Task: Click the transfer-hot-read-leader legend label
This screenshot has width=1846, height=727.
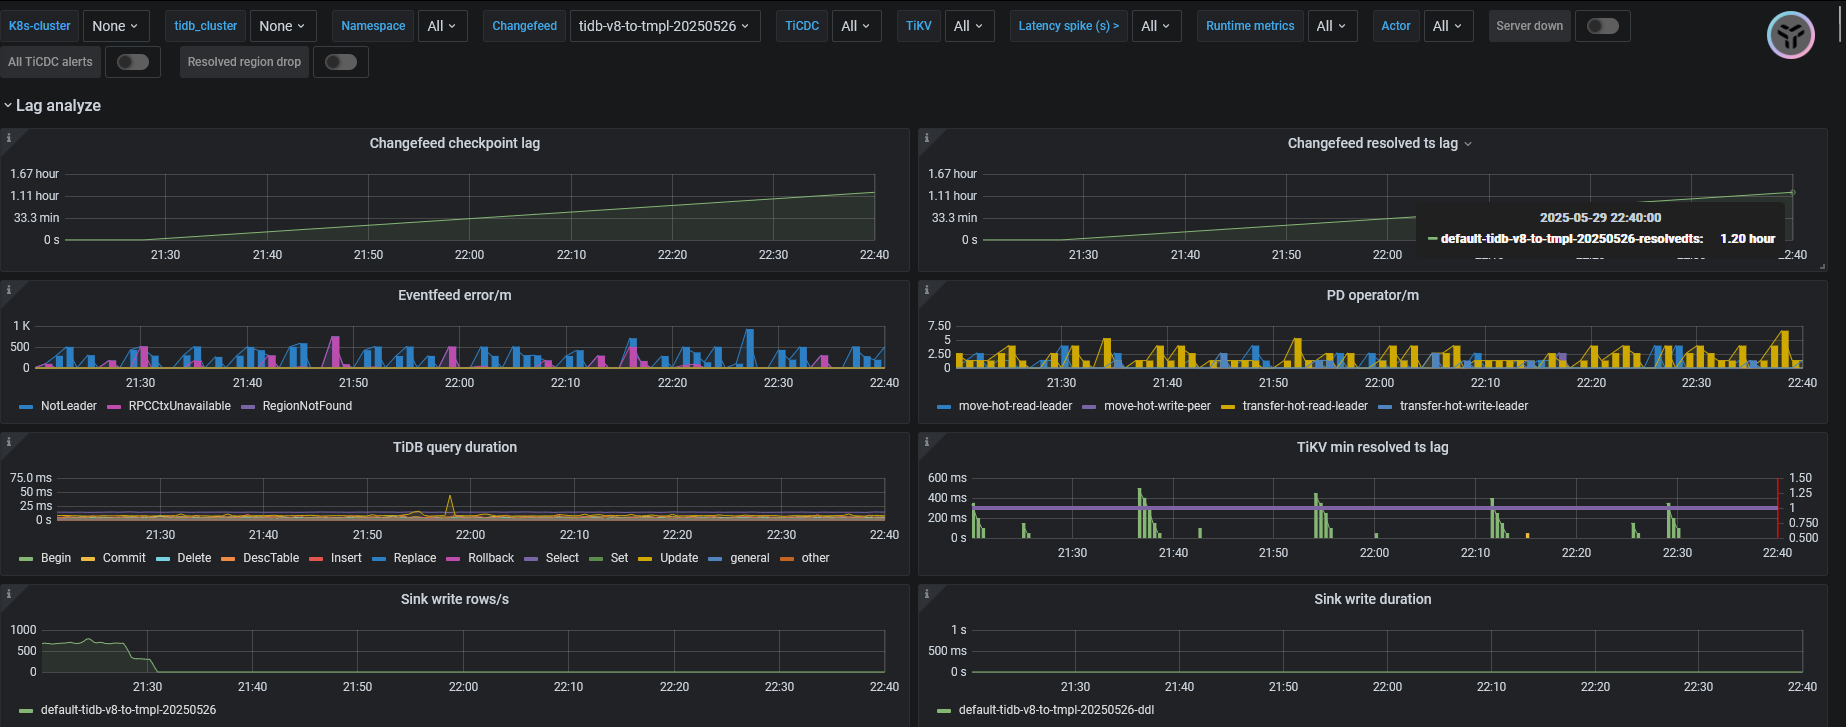Action: 1304,406
